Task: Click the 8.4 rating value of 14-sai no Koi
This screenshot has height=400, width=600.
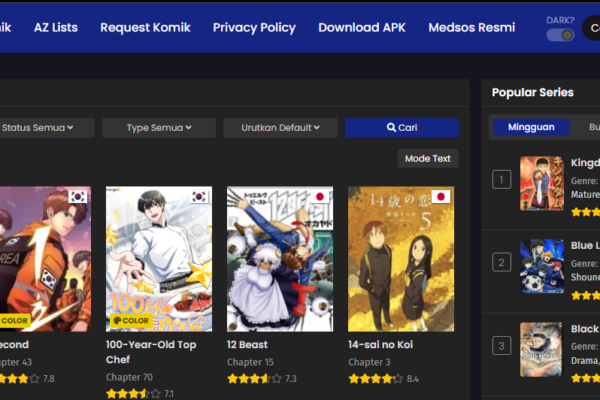Action: coord(412,379)
